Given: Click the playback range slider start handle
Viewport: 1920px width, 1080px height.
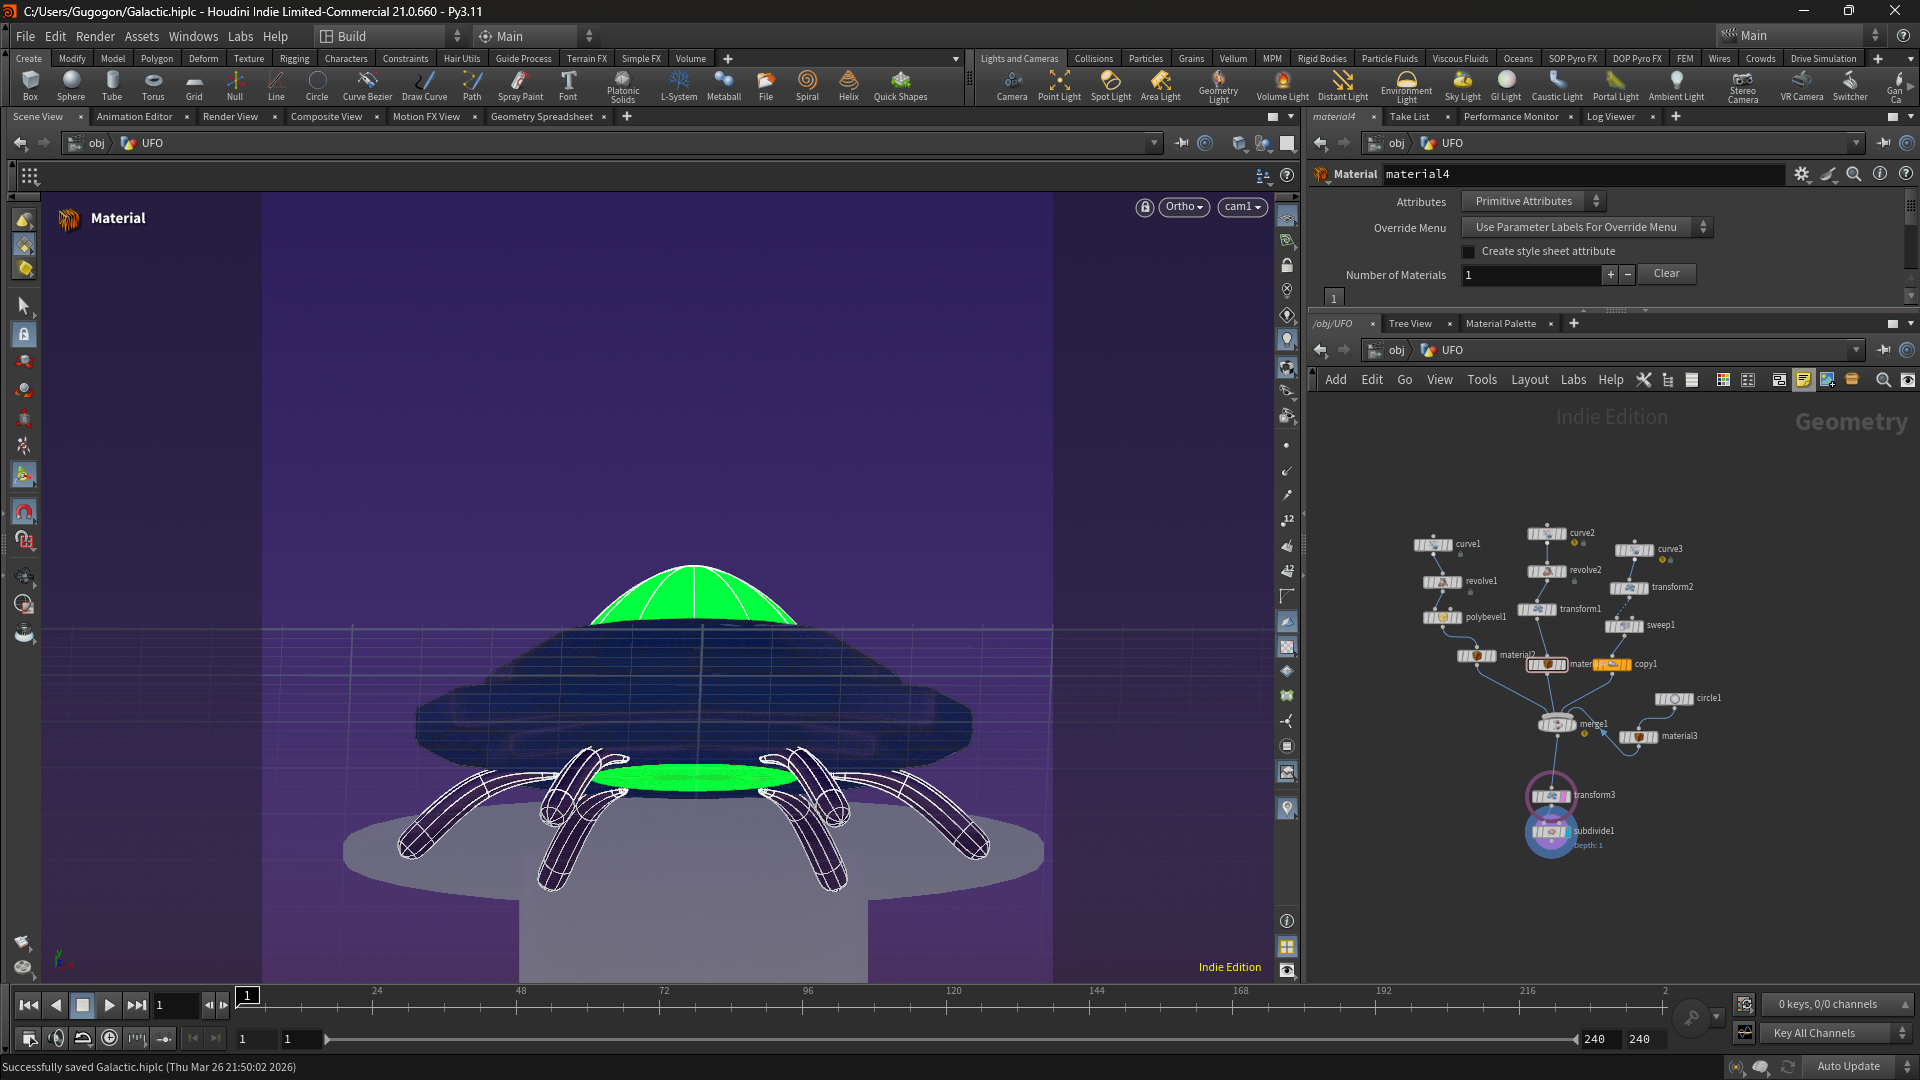Looking at the screenshot, I should tap(327, 1039).
